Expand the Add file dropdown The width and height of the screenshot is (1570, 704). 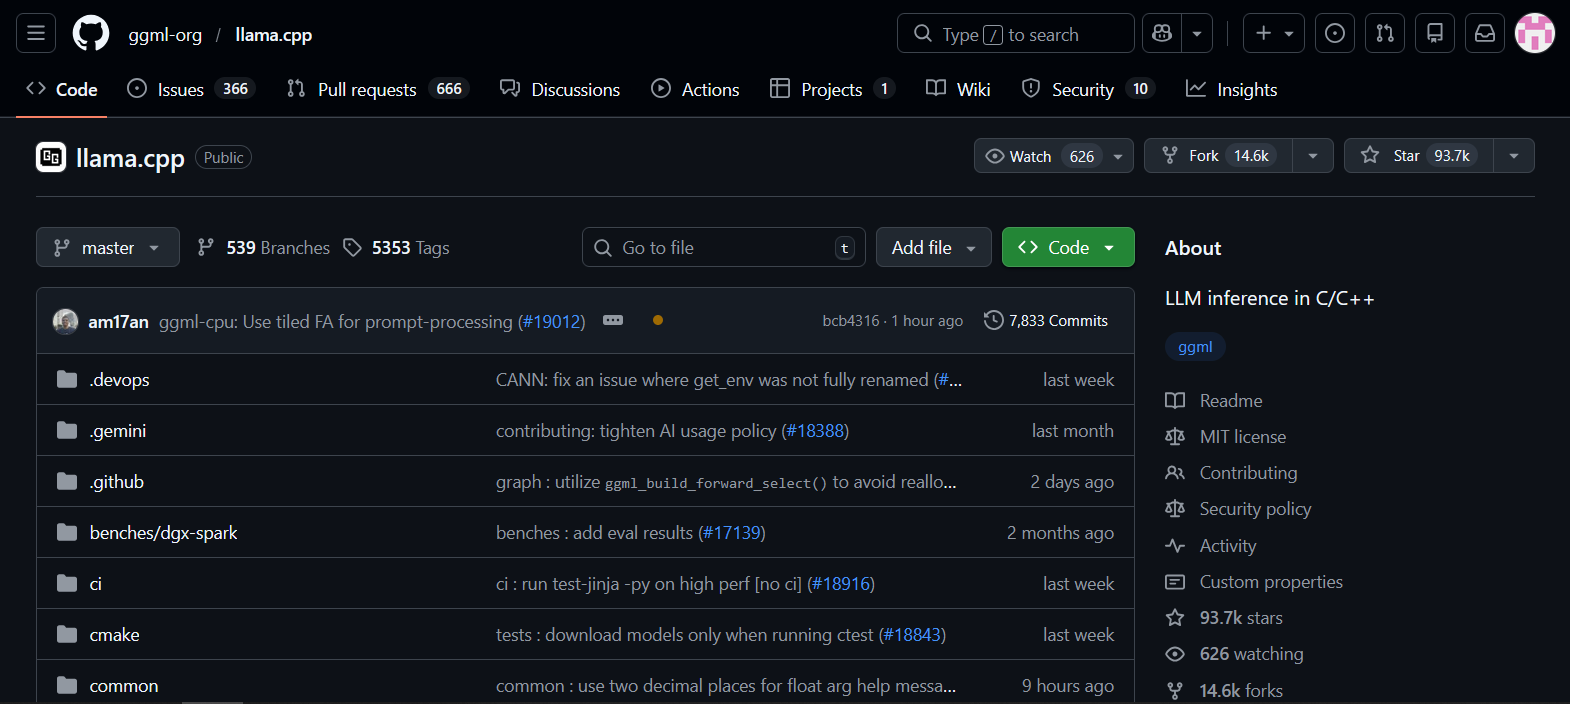pos(933,247)
